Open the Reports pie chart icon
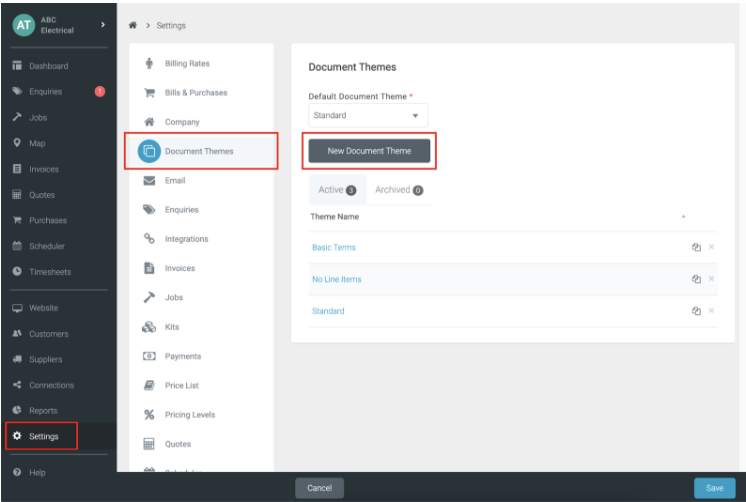The image size is (746, 502). coord(17,410)
